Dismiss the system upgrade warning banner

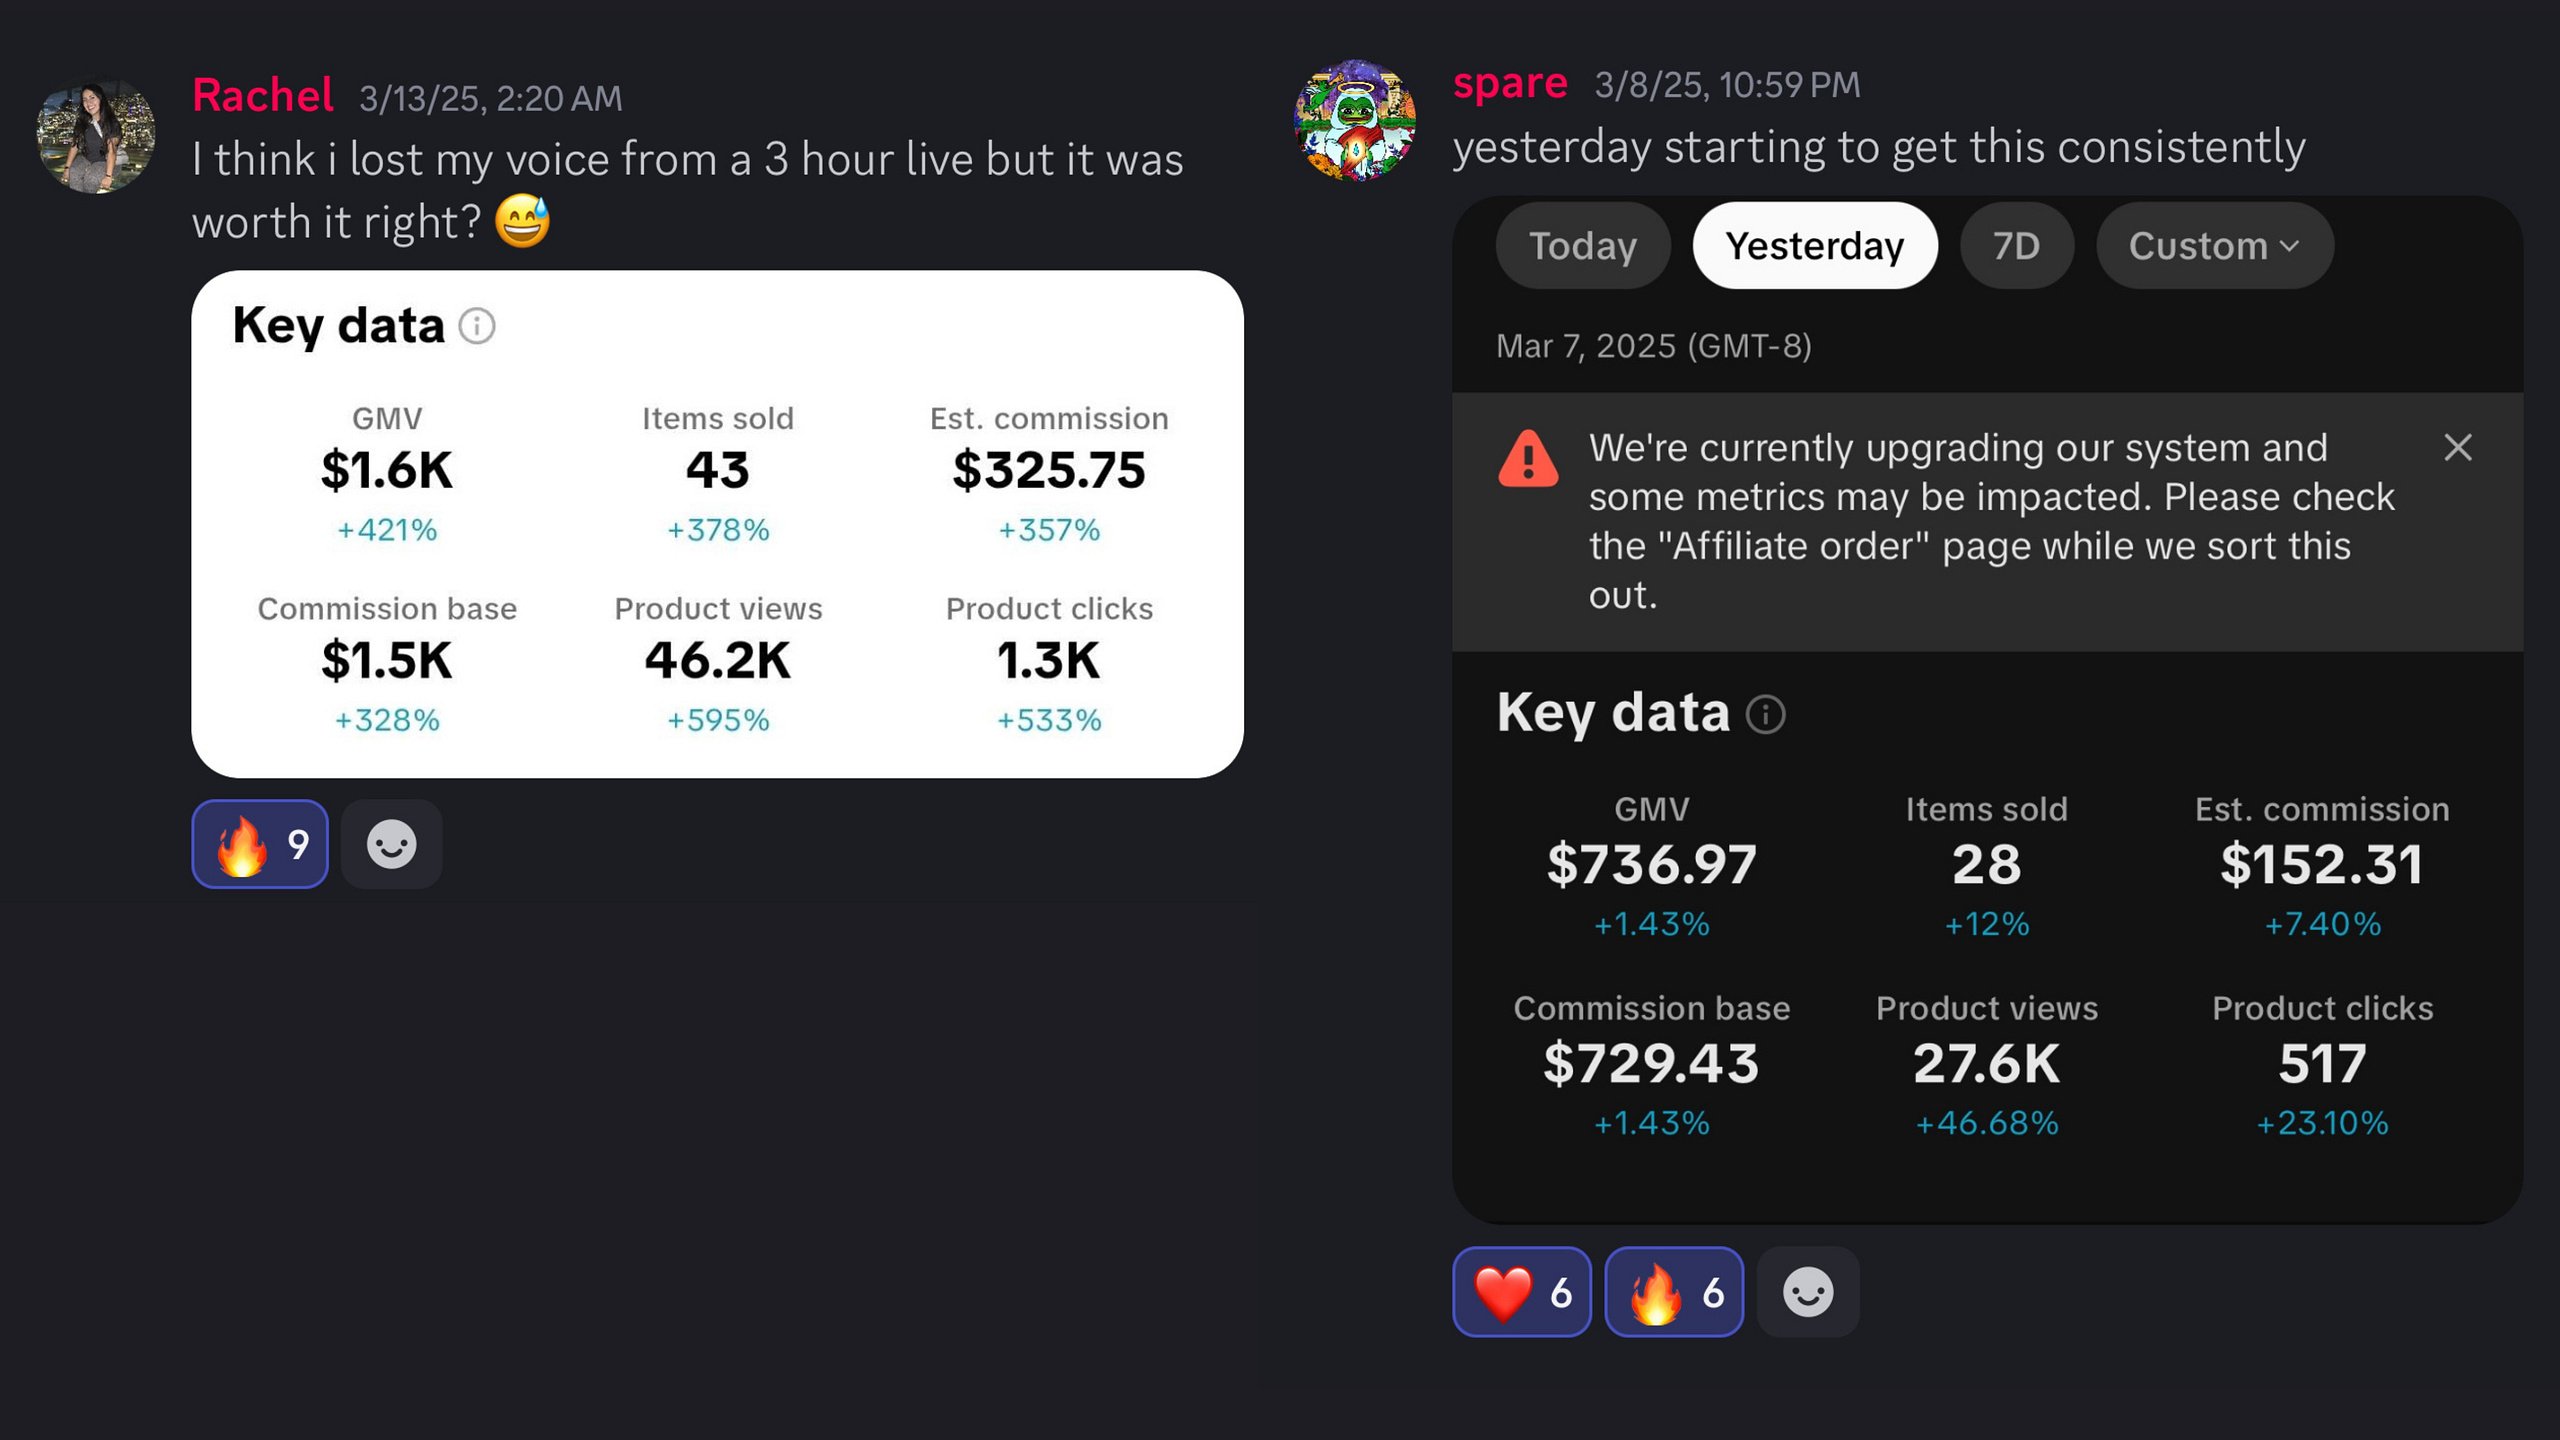point(2458,447)
